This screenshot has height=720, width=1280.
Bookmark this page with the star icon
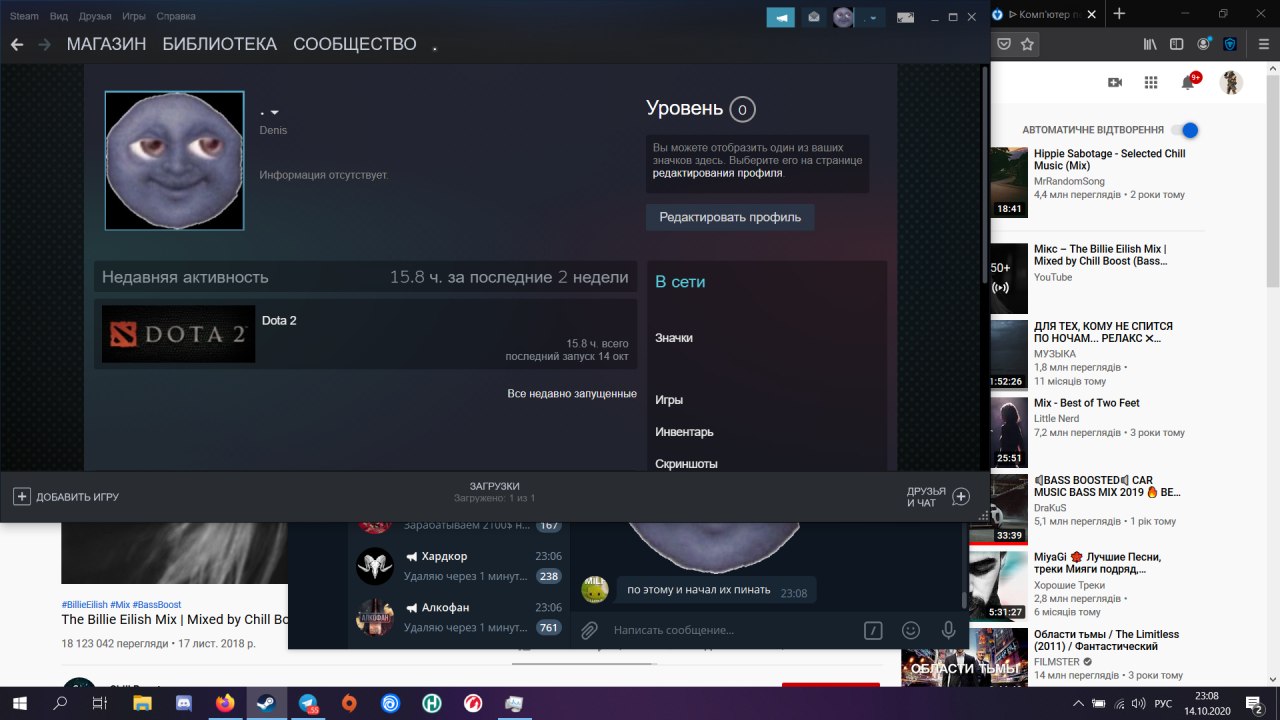coord(1028,44)
